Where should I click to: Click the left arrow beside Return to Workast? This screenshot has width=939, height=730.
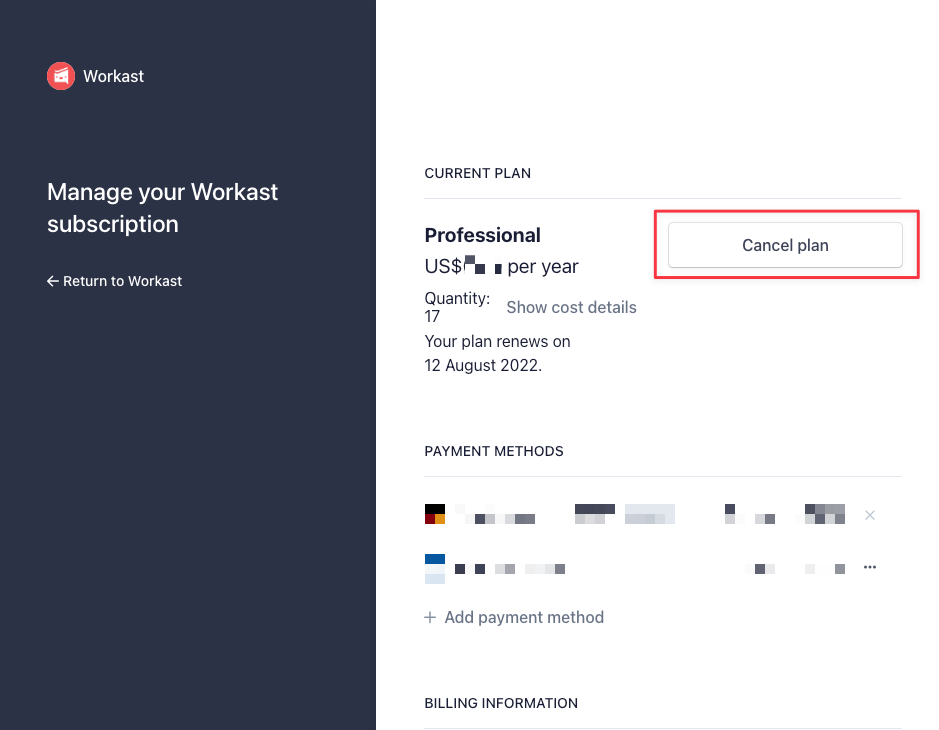click(53, 281)
